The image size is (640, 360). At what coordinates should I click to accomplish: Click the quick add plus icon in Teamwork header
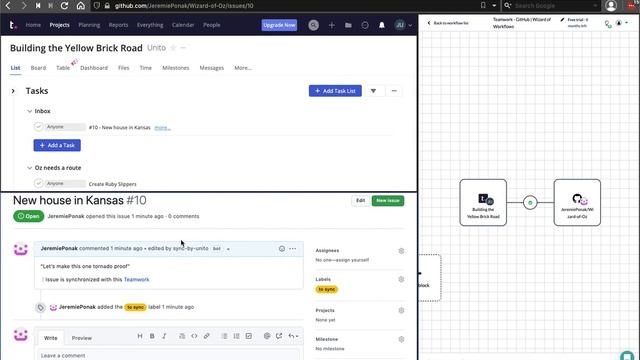(x=331, y=25)
